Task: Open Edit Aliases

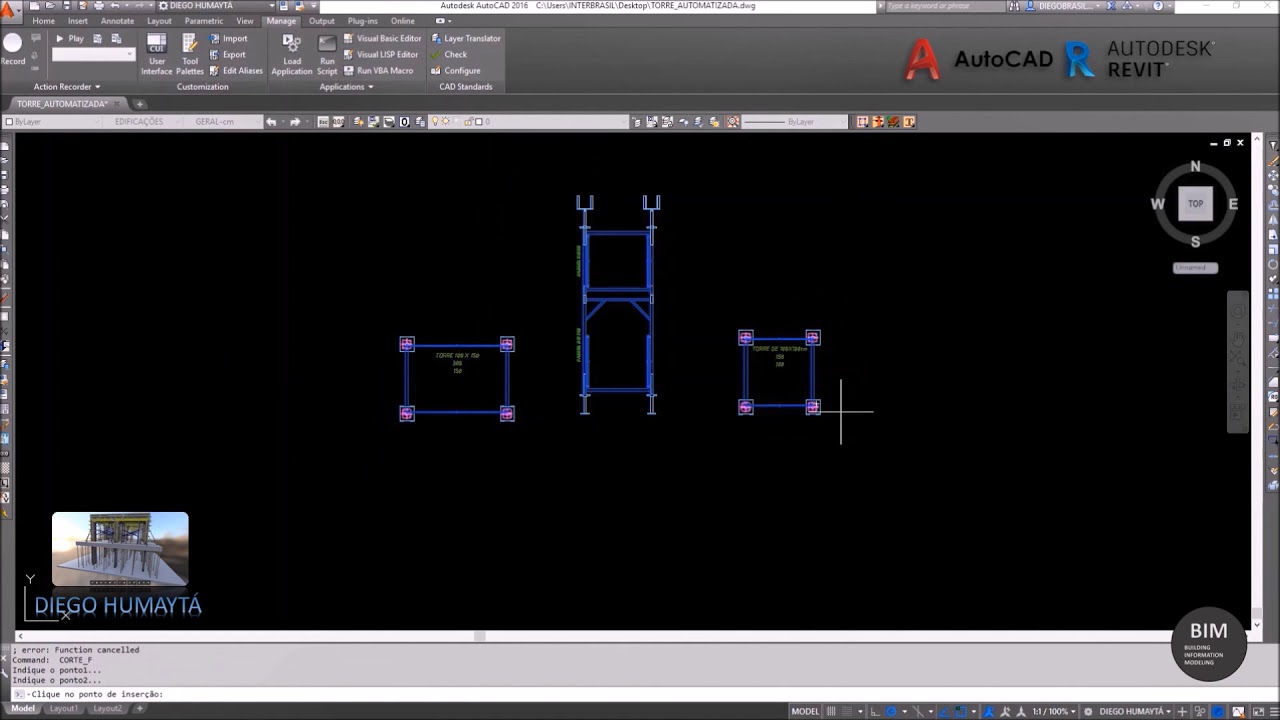Action: tap(236, 71)
